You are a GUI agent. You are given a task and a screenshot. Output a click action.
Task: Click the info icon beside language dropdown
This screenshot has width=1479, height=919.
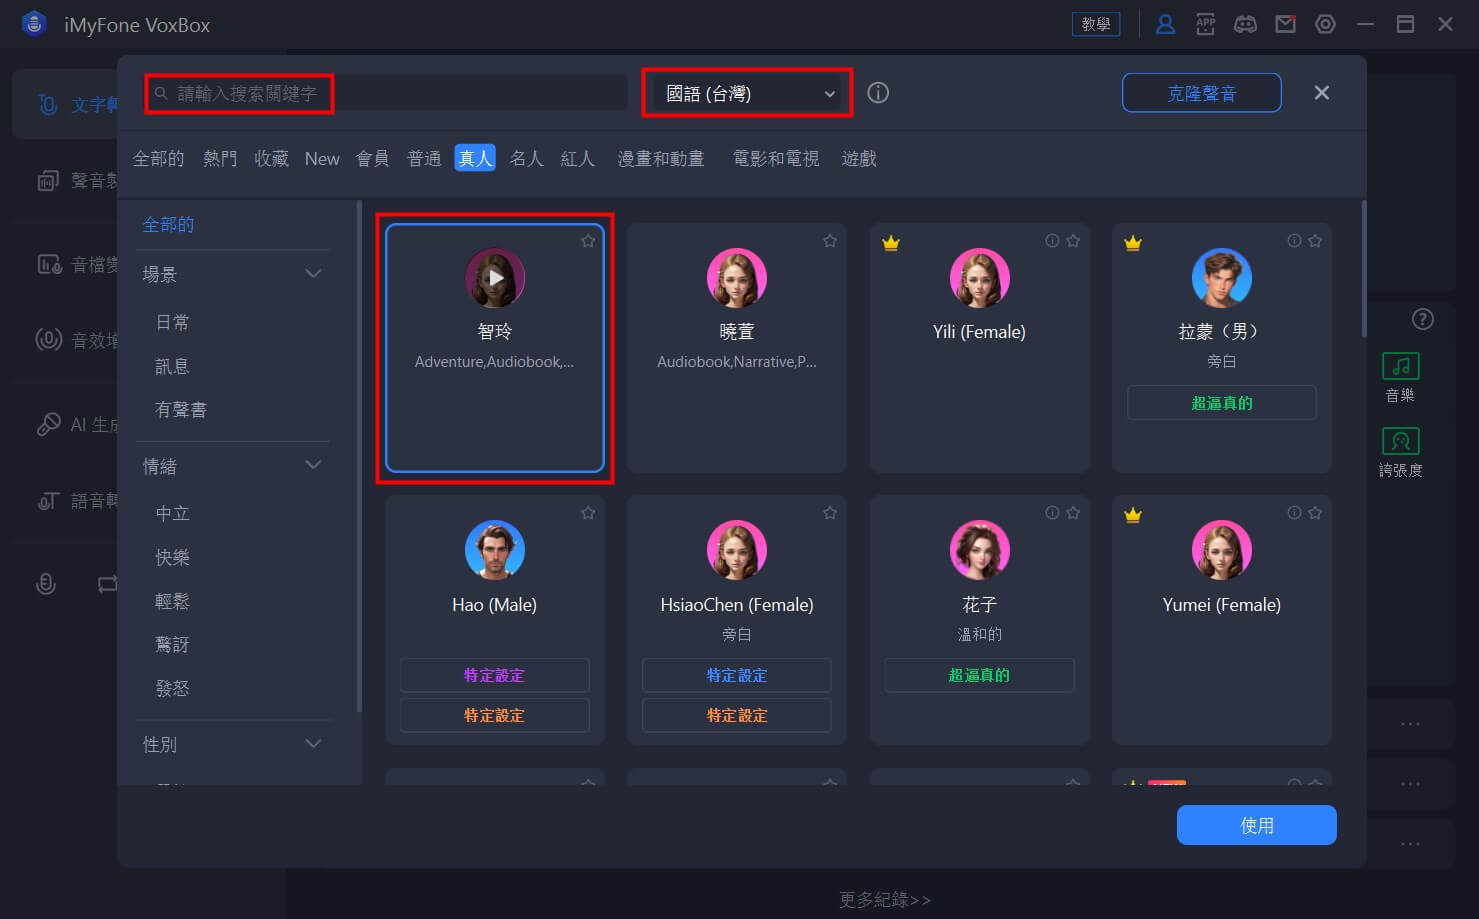point(878,93)
